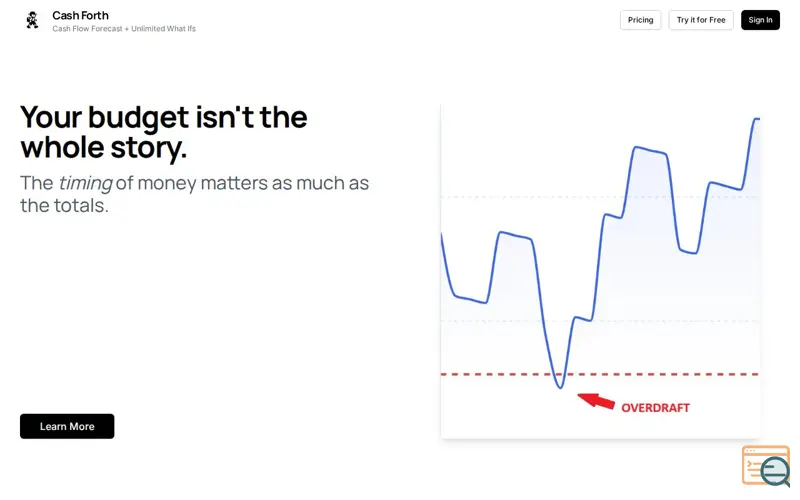This screenshot has height=500, width=800.
Task: Click the 'money matters as much as' subheading text
Action: click(242, 183)
